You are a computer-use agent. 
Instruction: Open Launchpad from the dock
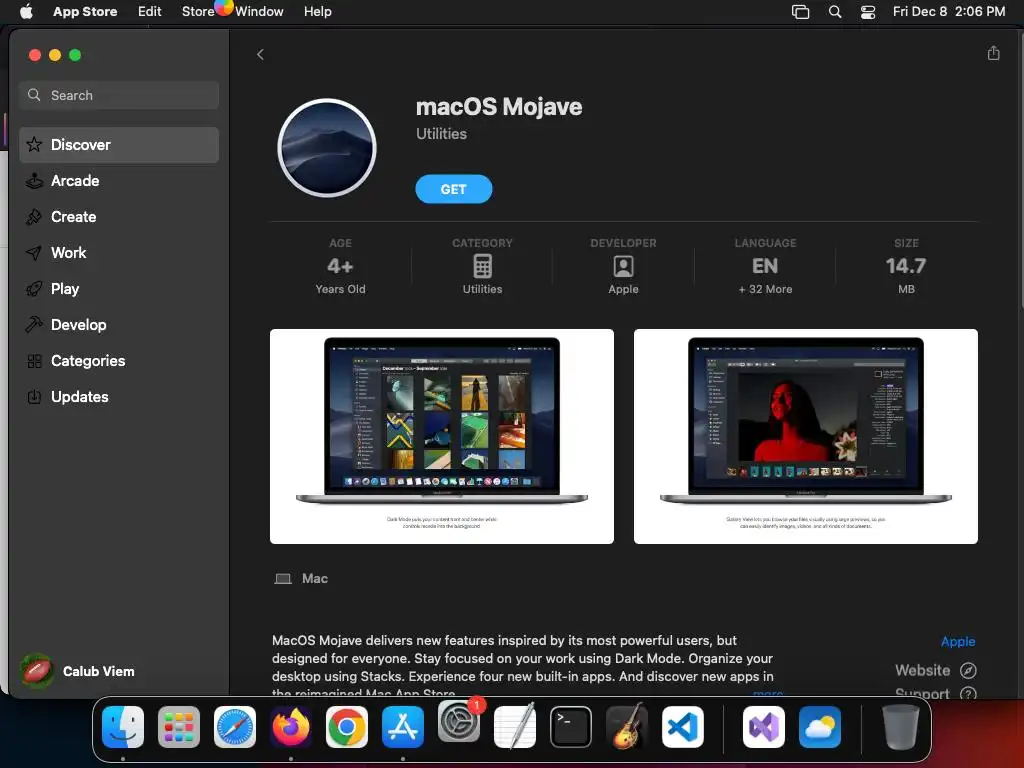(x=179, y=727)
